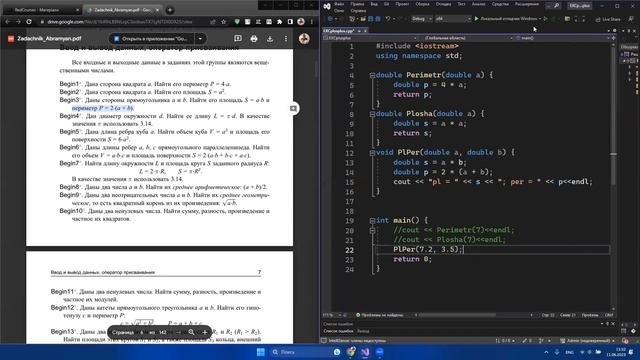Screen dimensions: 640x360
Task: Open Chrome profile avatar in toolbar
Action: point(301,22)
